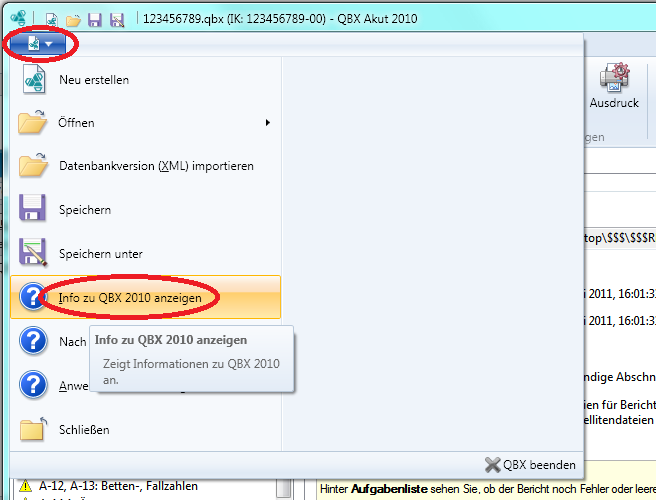Image resolution: width=656 pixels, height=500 pixels.
Task: Click the save floppy quick access icon
Action: coord(95,20)
